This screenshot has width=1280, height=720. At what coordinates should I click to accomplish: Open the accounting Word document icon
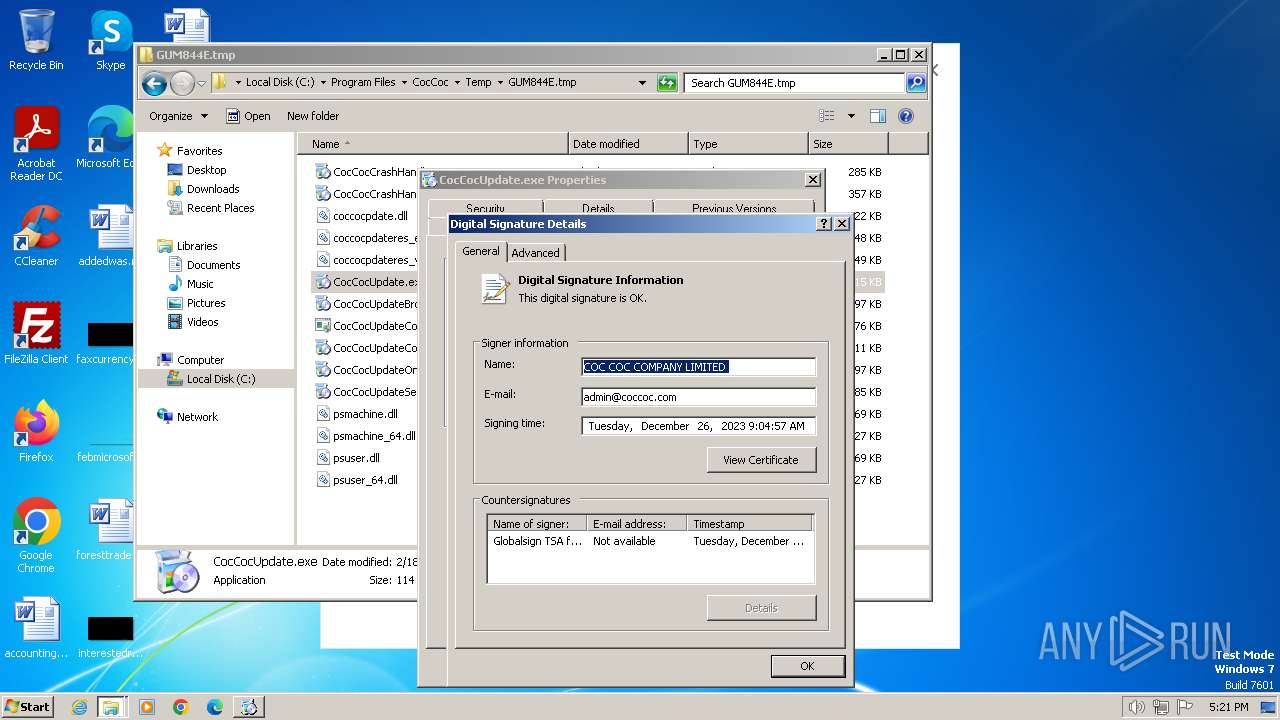[36, 629]
